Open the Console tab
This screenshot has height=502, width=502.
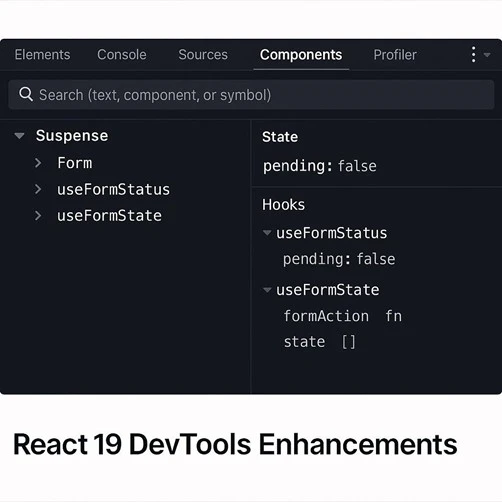pyautogui.click(x=122, y=55)
